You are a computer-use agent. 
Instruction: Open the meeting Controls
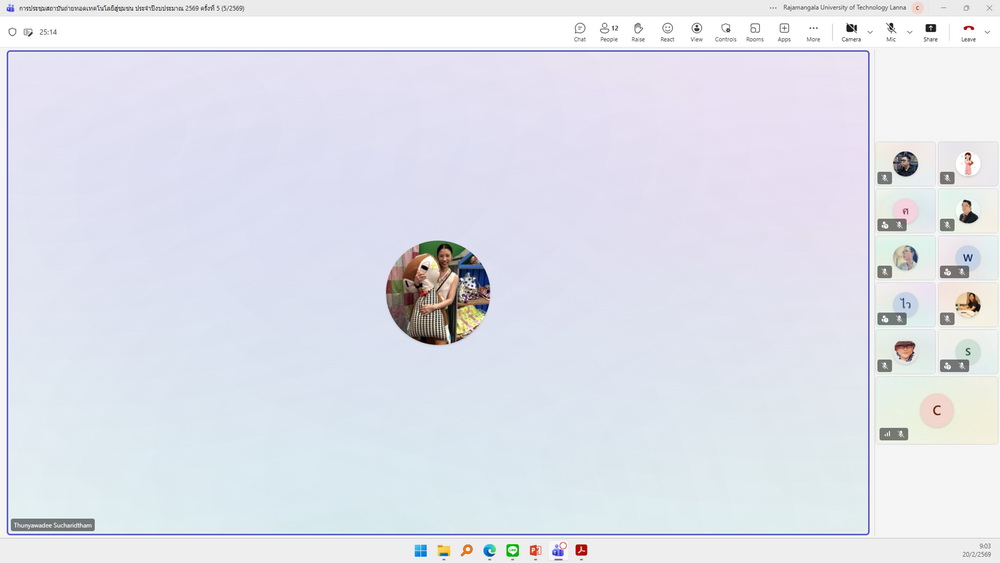point(726,31)
